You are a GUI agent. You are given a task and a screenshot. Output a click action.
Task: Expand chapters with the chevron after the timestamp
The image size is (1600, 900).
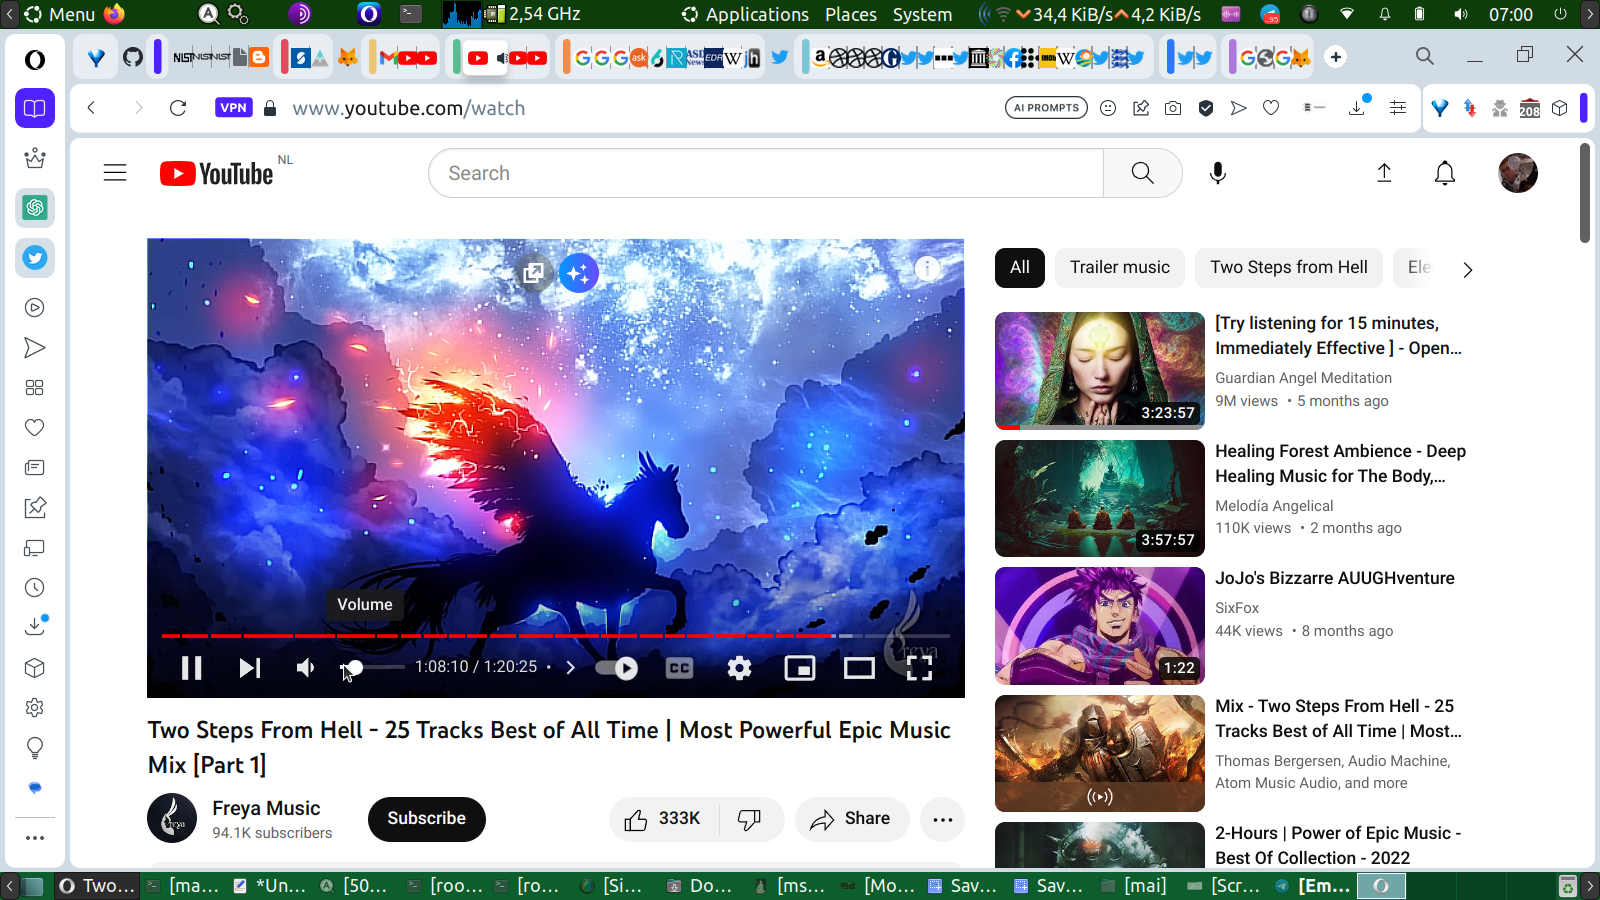point(571,668)
